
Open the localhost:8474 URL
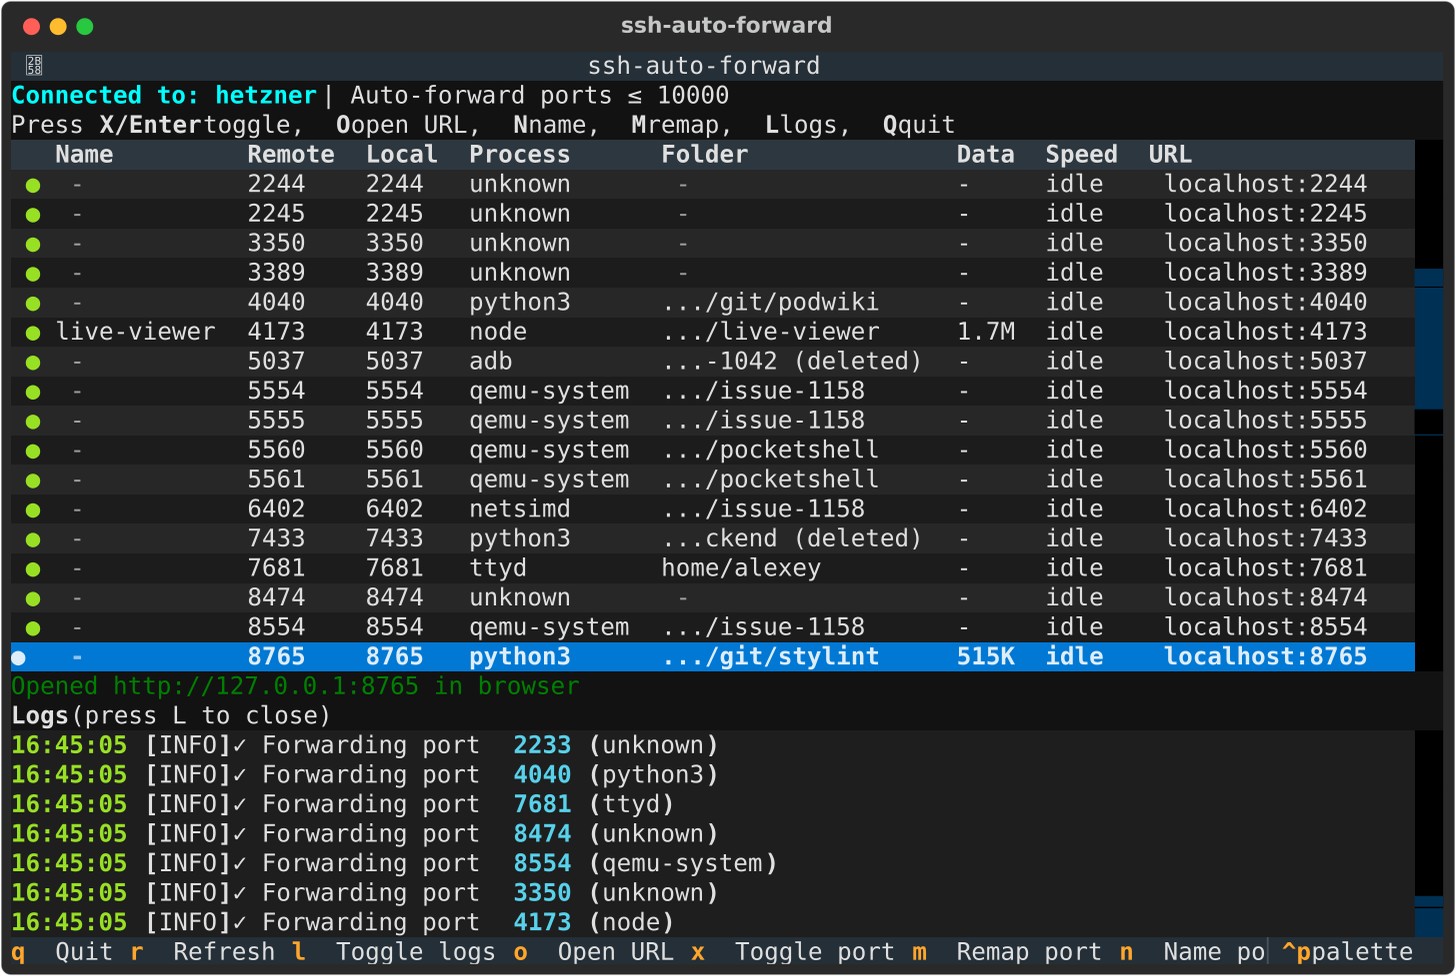coord(1266,598)
